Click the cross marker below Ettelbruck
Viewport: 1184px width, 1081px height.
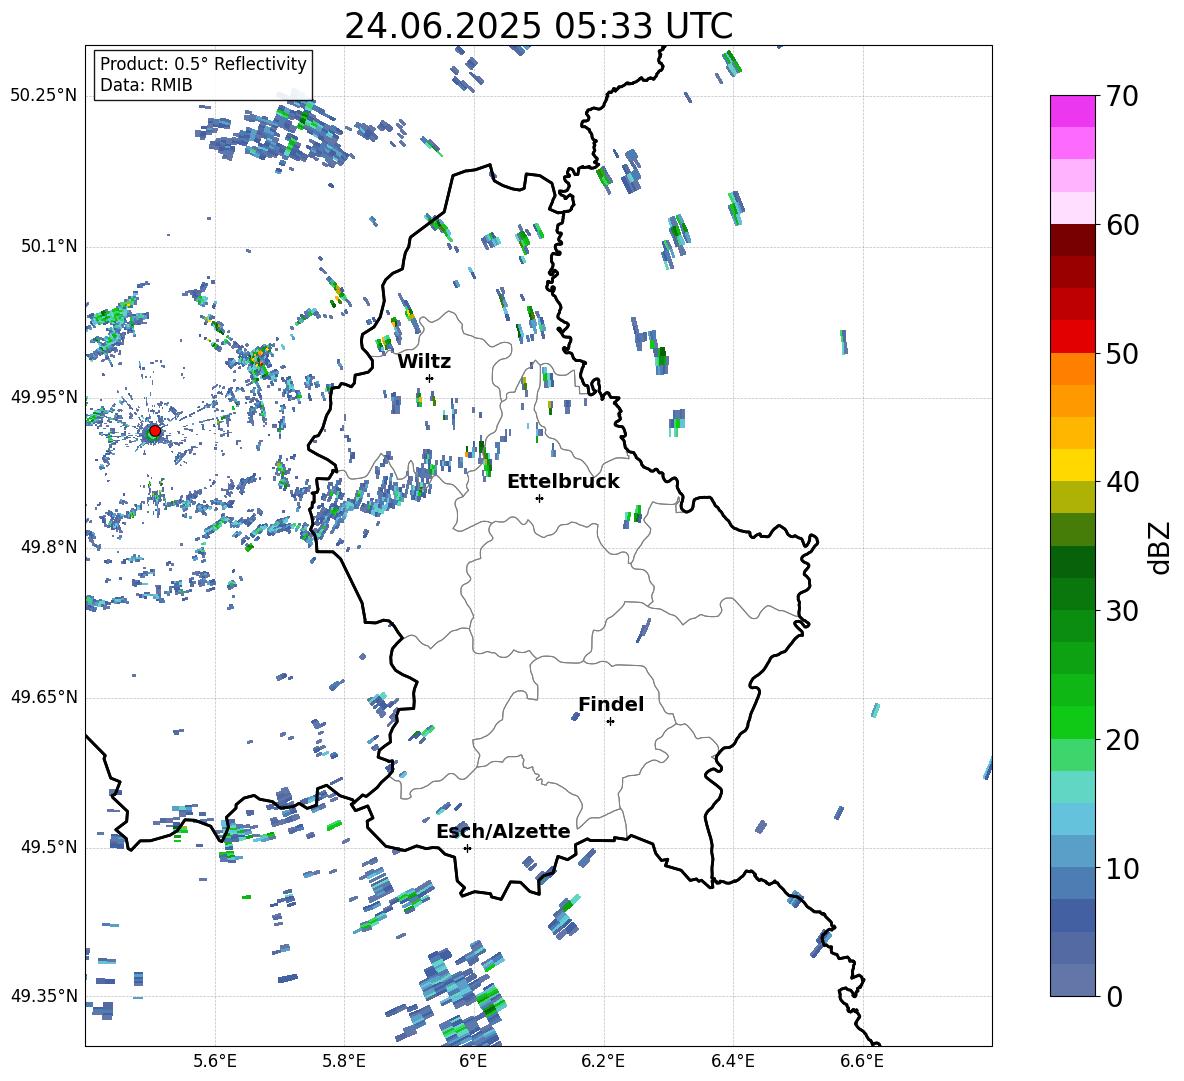point(539,498)
